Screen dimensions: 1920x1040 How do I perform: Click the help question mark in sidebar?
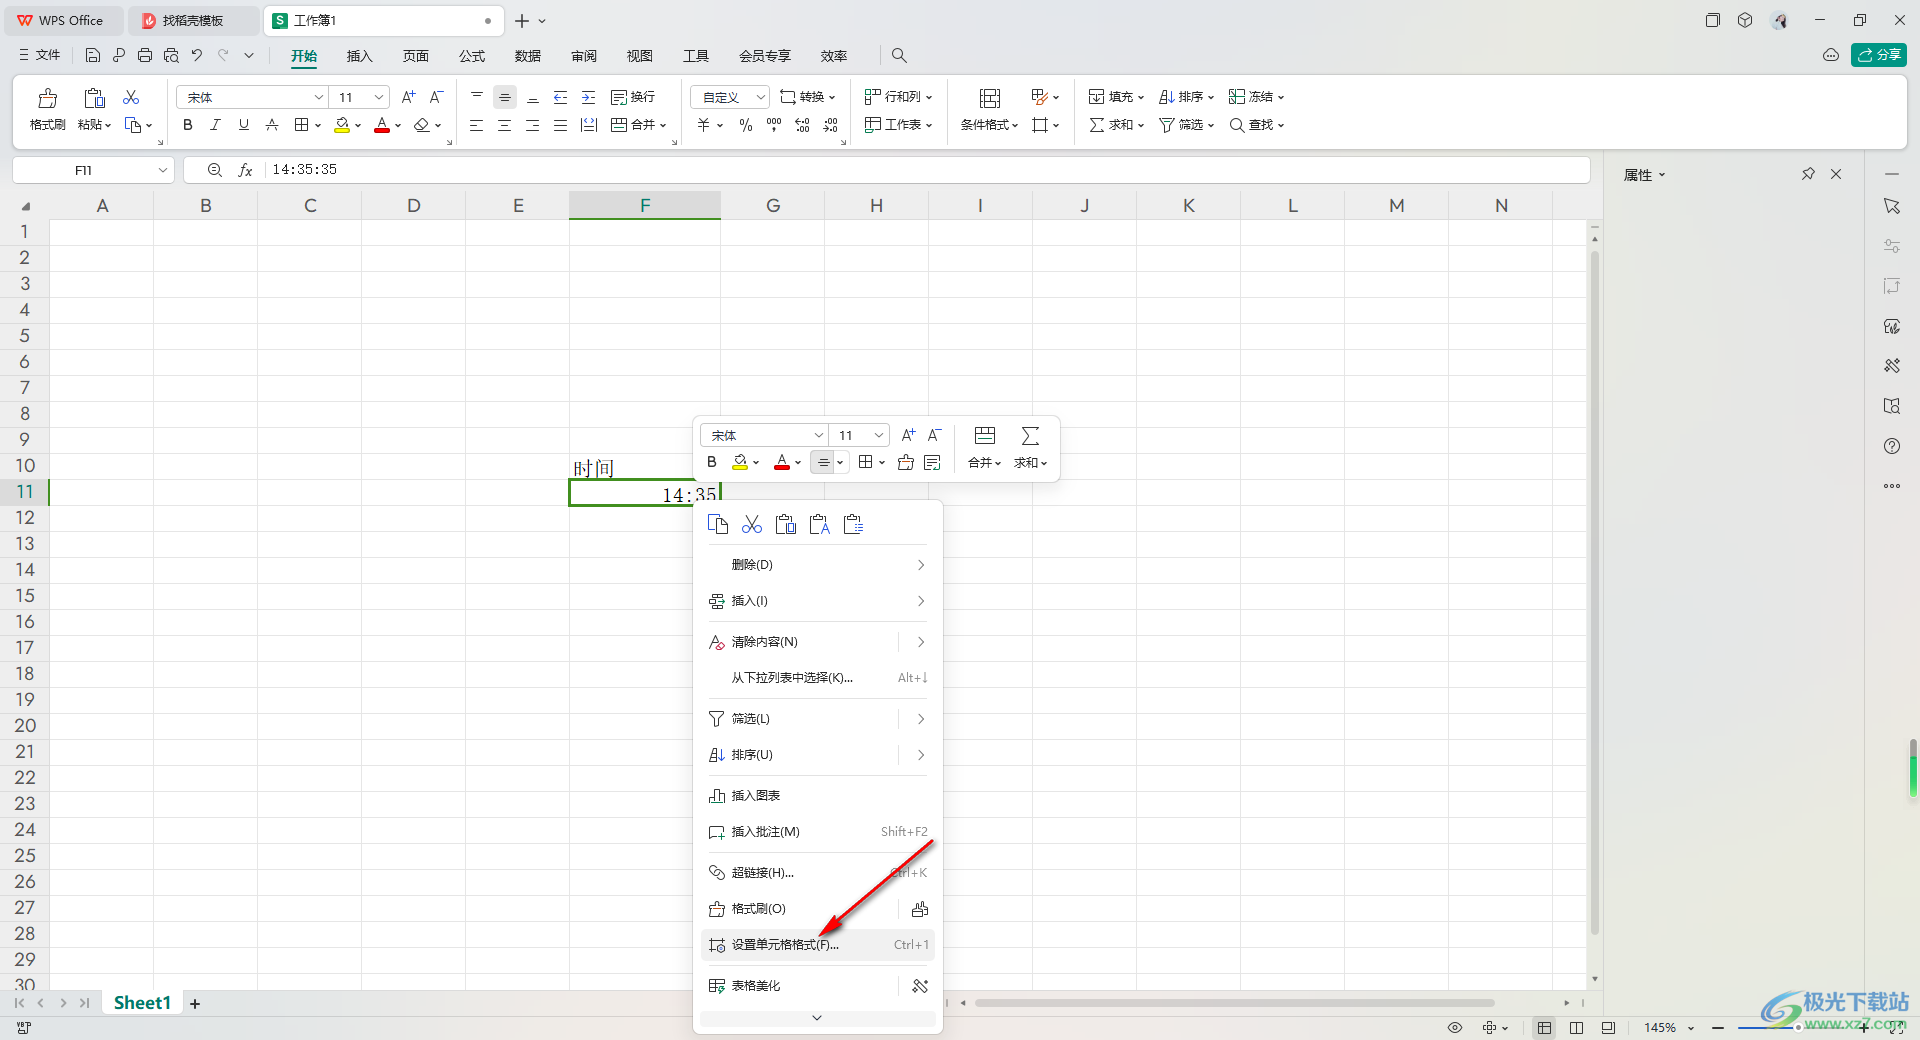pos(1892,446)
